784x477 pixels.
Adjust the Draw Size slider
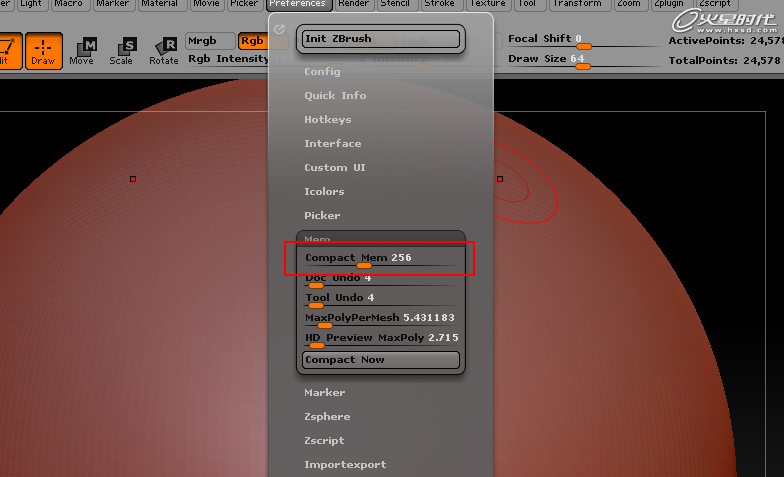pos(583,61)
